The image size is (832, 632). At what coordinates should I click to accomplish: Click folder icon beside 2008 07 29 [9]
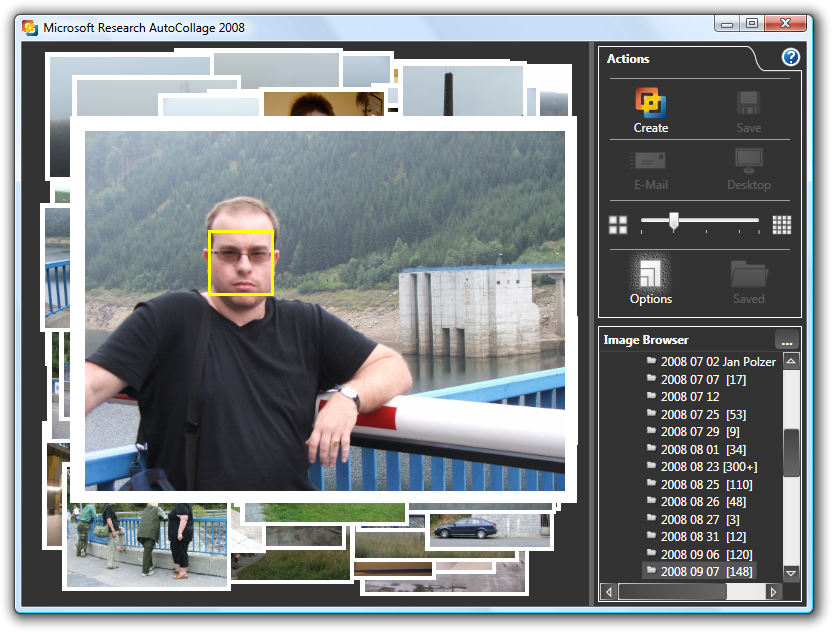tap(651, 430)
